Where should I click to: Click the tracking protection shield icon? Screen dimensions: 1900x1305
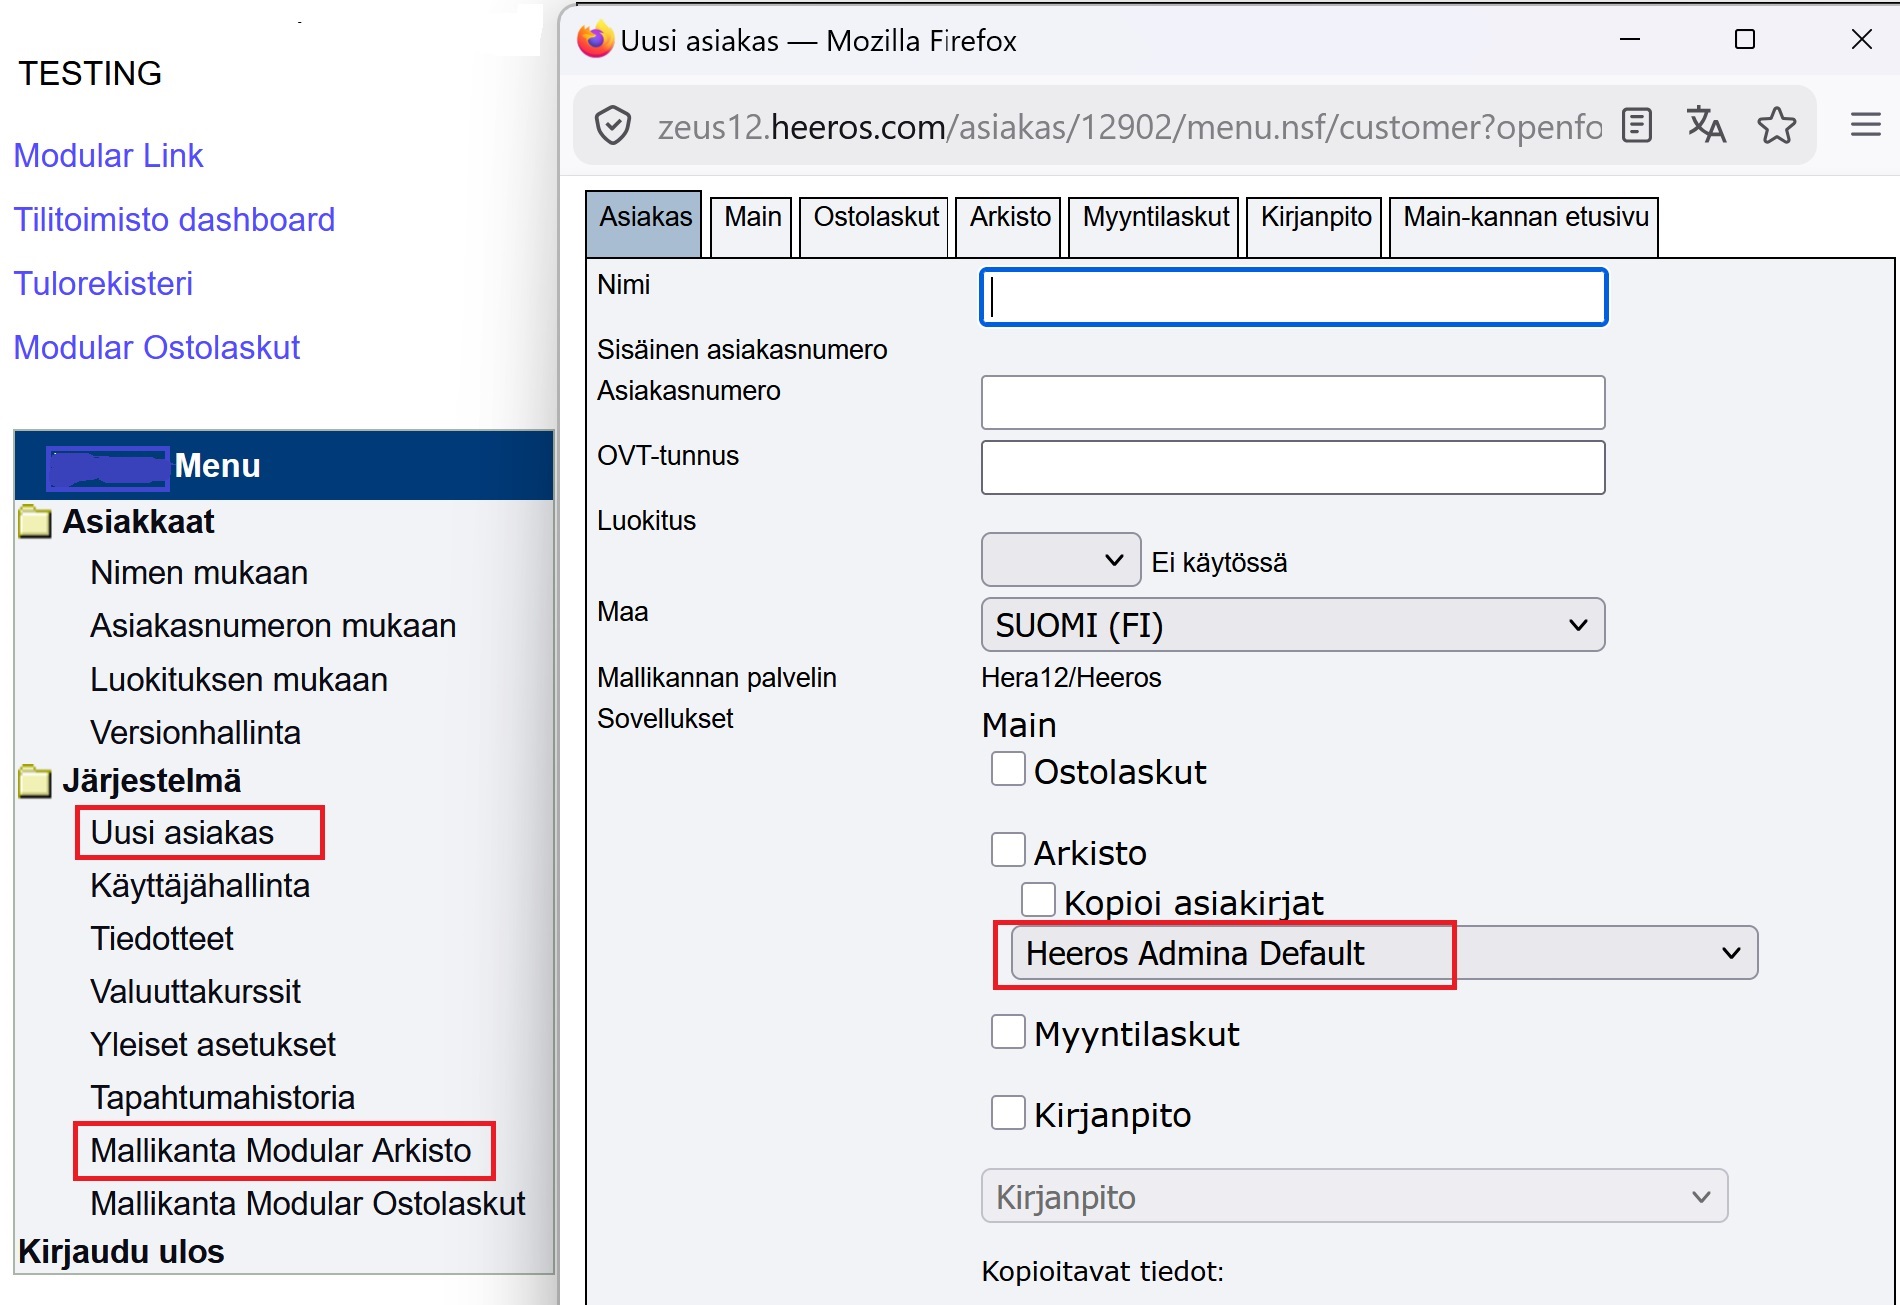(x=612, y=126)
